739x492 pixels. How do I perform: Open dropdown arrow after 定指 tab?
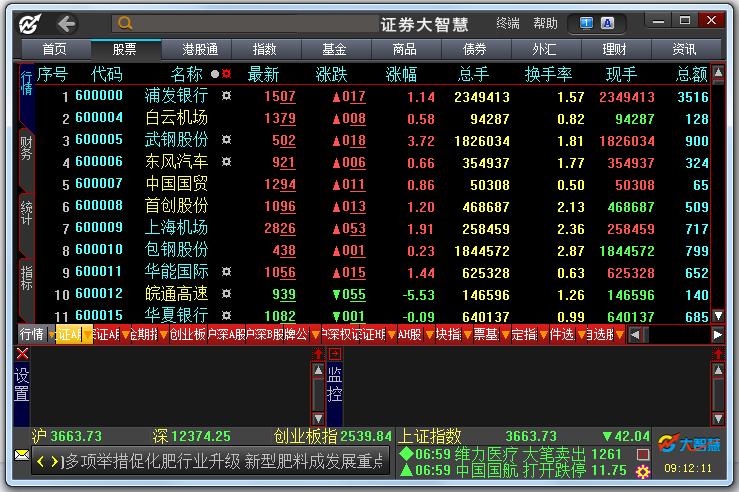[x=543, y=335]
